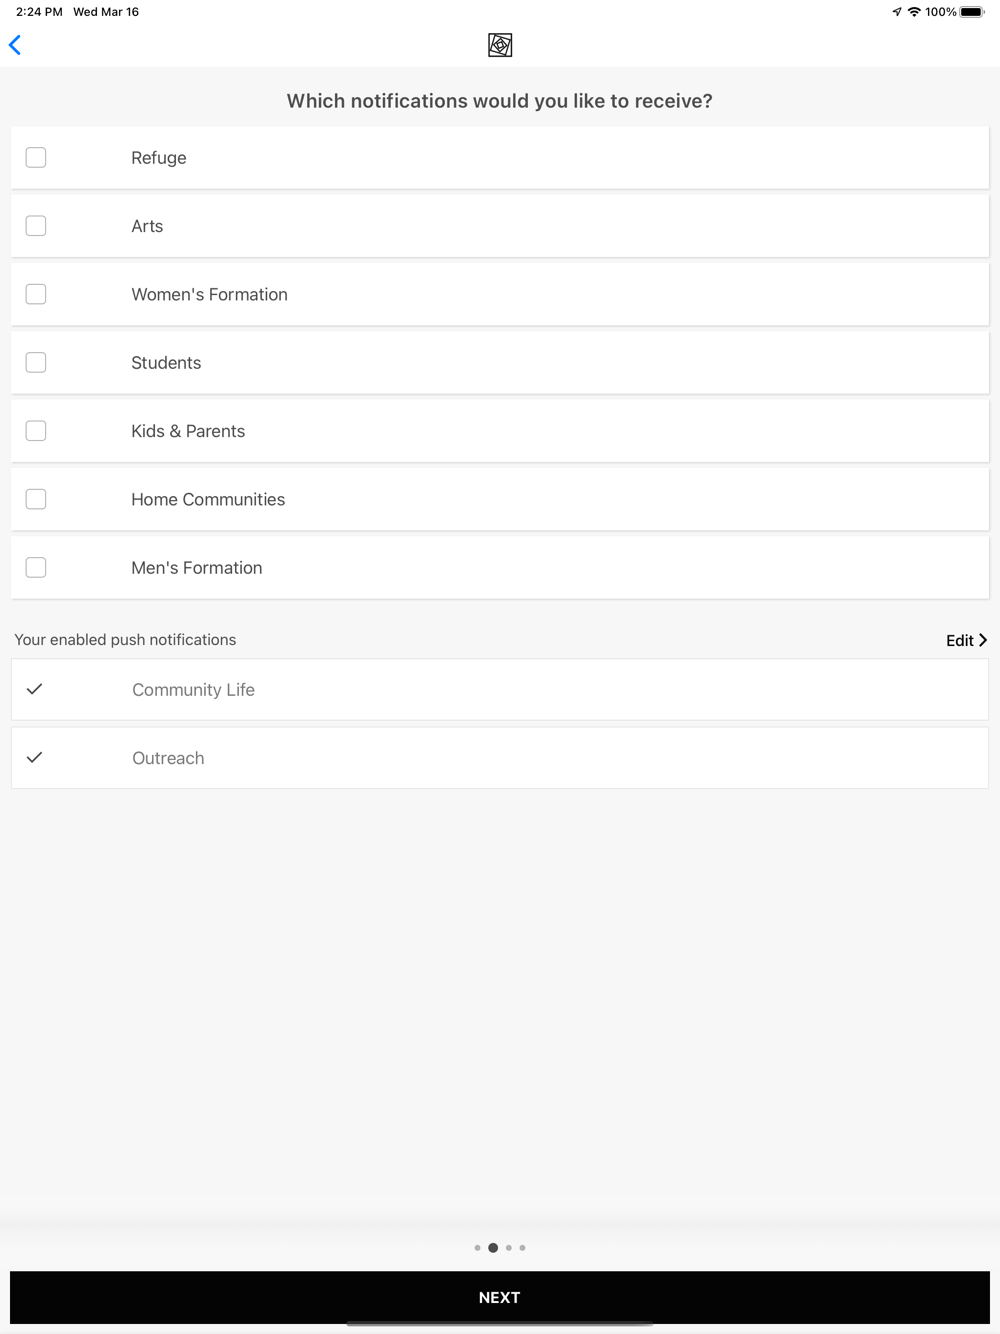Select the Outreach notification row
This screenshot has width=1000, height=1334.
coord(500,758)
